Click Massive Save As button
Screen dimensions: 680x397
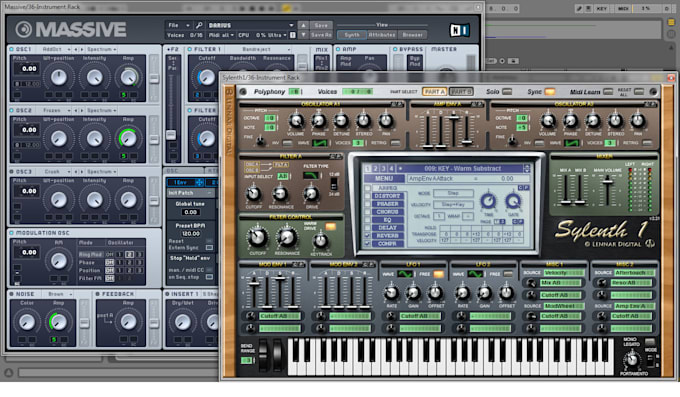tap(321, 35)
